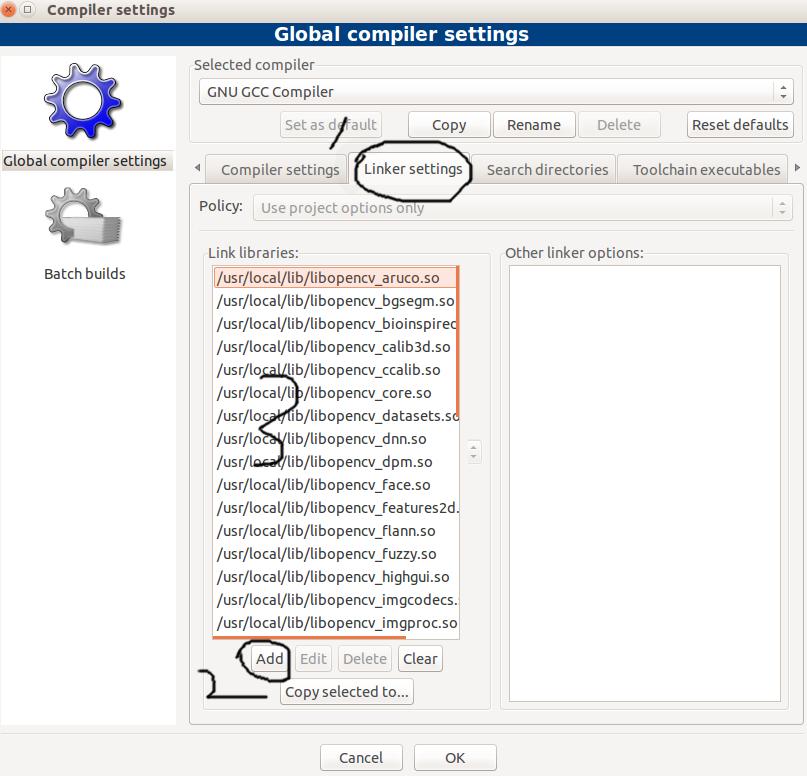
Task: Add a new link library
Action: pyautogui.click(x=270, y=659)
